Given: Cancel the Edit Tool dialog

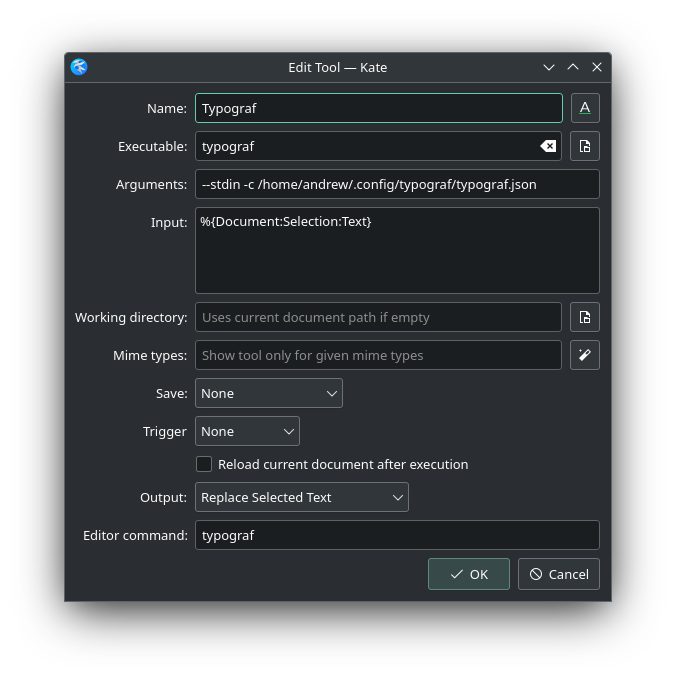Looking at the screenshot, I should [x=558, y=574].
